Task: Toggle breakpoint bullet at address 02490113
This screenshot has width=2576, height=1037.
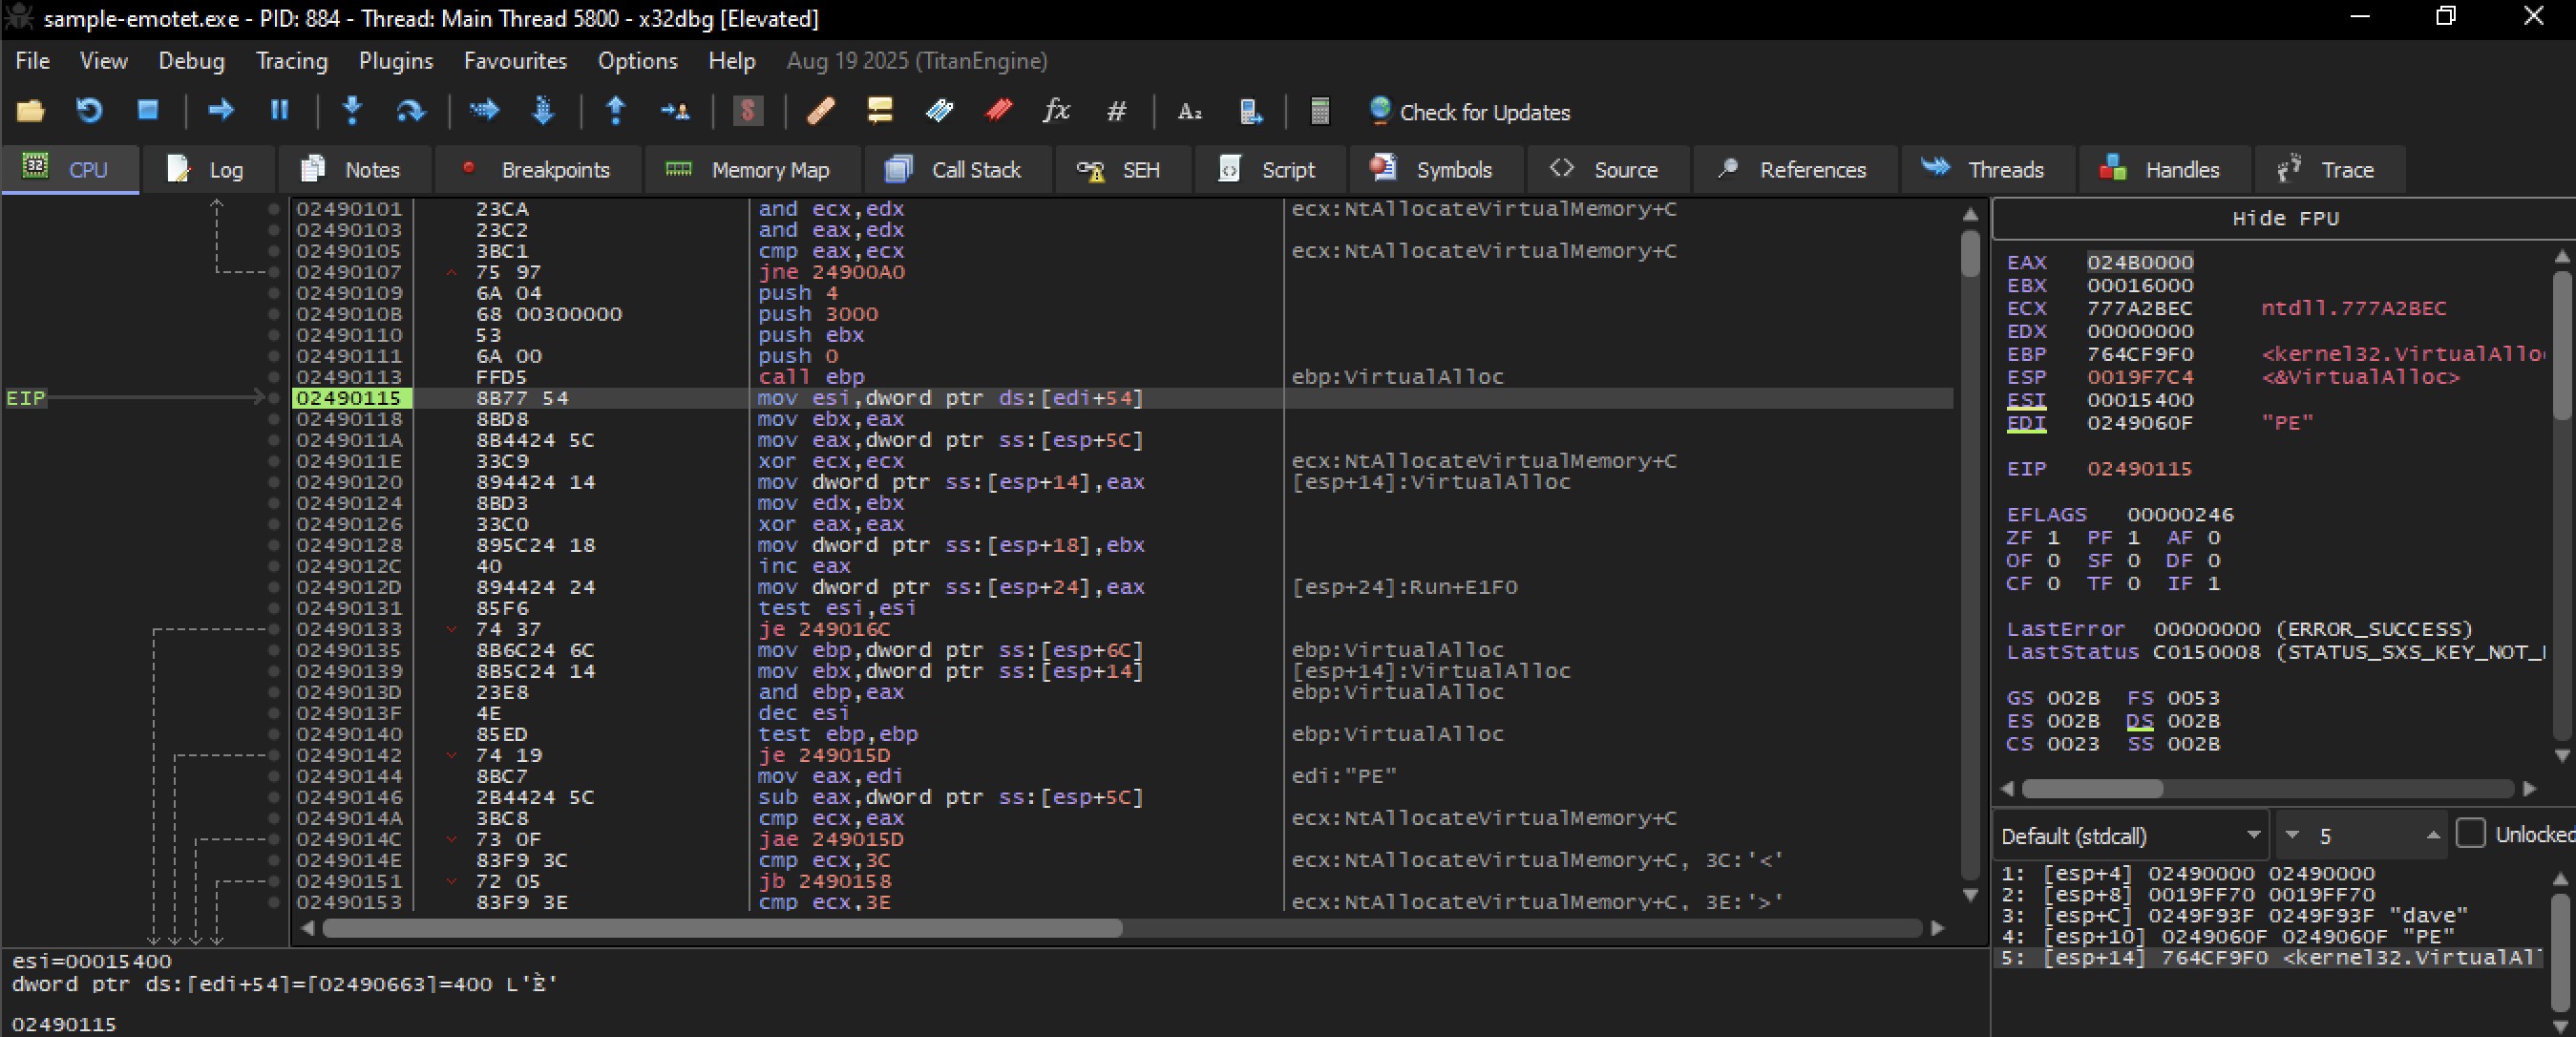Action: 273,377
